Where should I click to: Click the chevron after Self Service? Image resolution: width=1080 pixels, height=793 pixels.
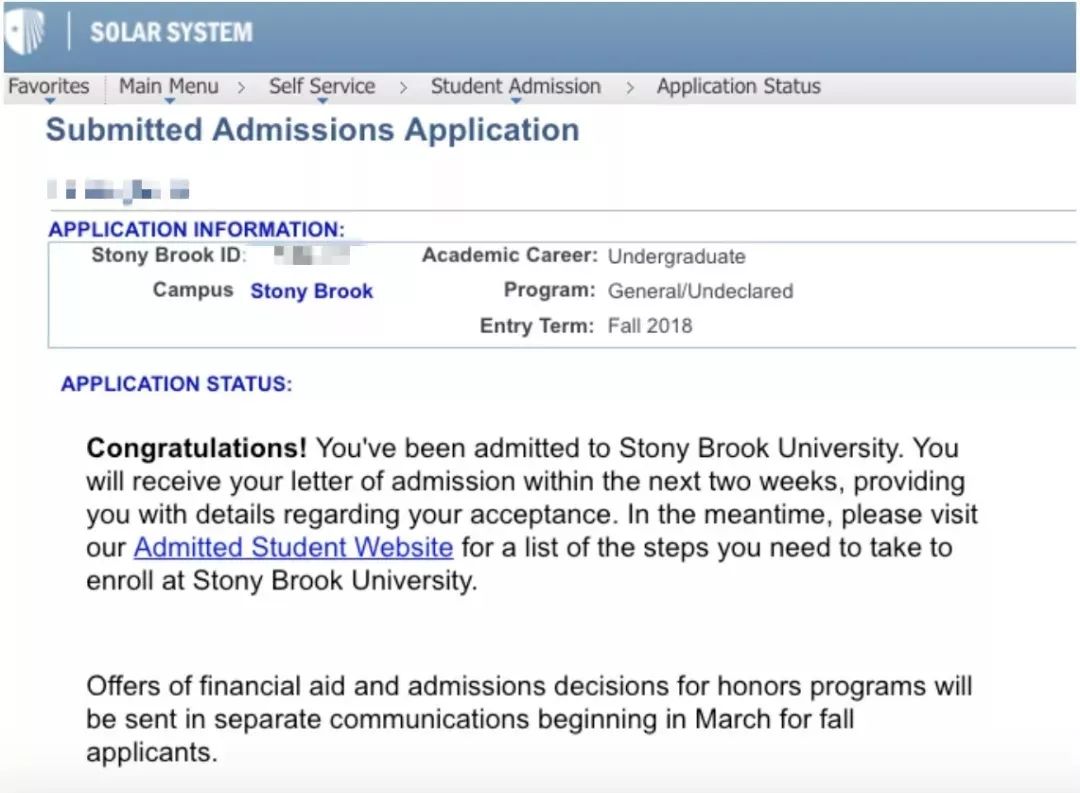[x=403, y=88]
